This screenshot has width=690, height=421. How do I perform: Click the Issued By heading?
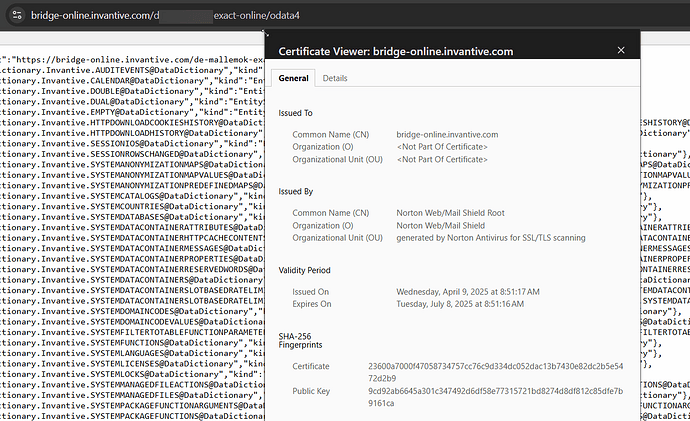295,192
